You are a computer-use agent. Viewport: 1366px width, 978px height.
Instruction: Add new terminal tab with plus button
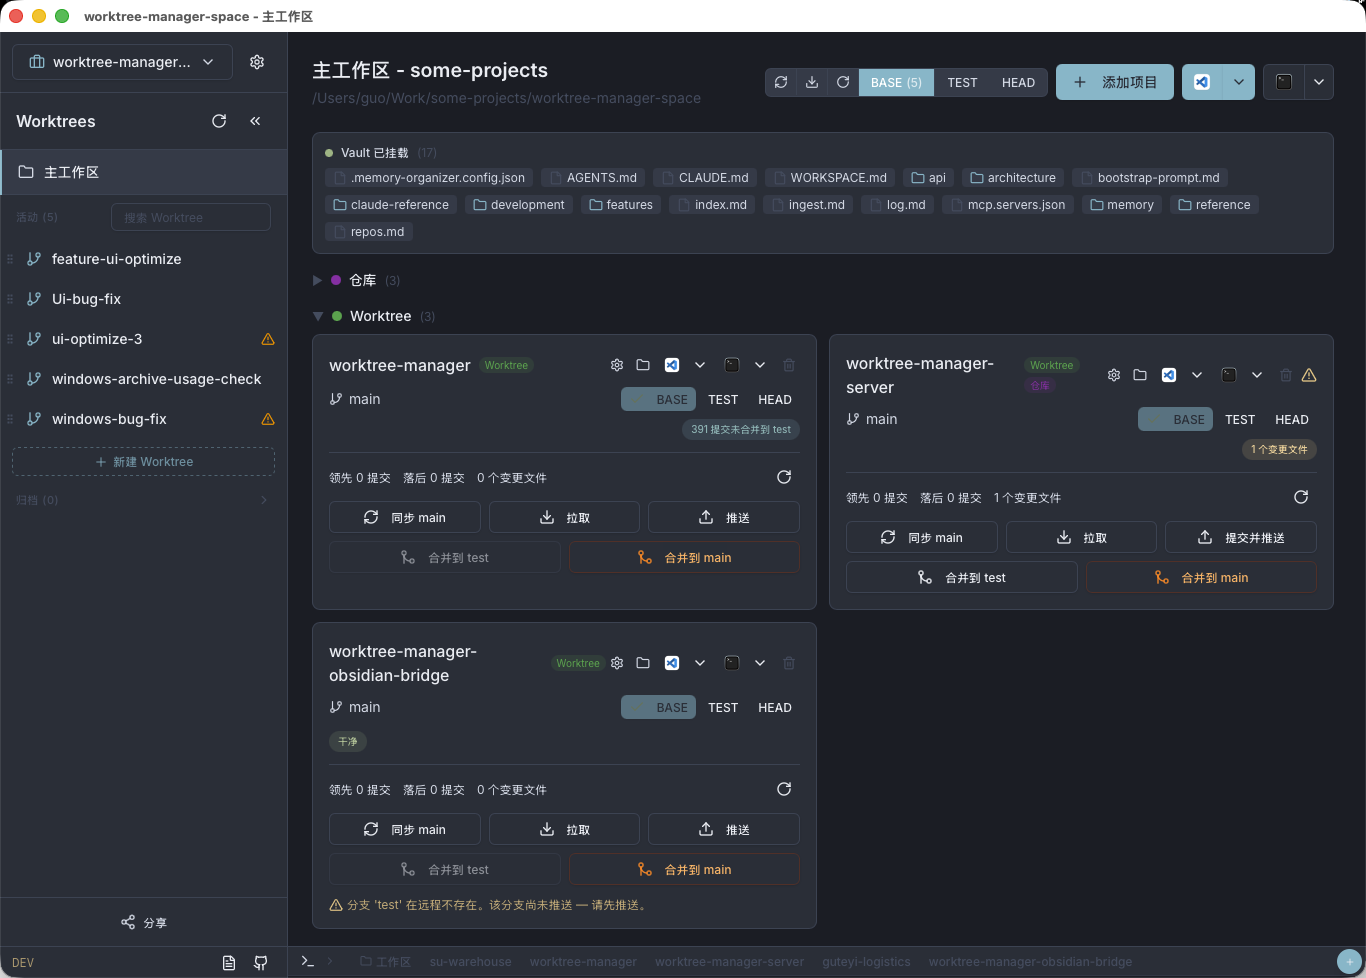pos(1350,962)
